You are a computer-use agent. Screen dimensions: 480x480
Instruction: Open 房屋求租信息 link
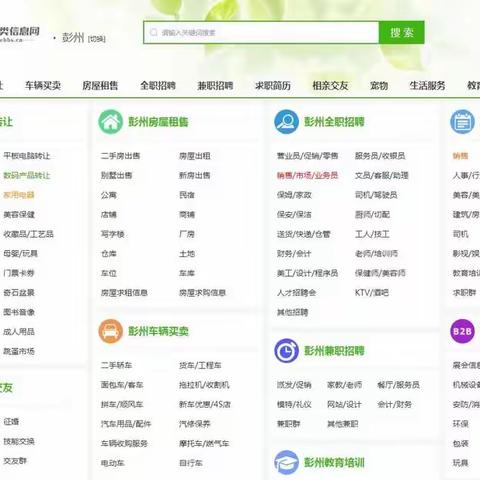[x=124, y=293]
